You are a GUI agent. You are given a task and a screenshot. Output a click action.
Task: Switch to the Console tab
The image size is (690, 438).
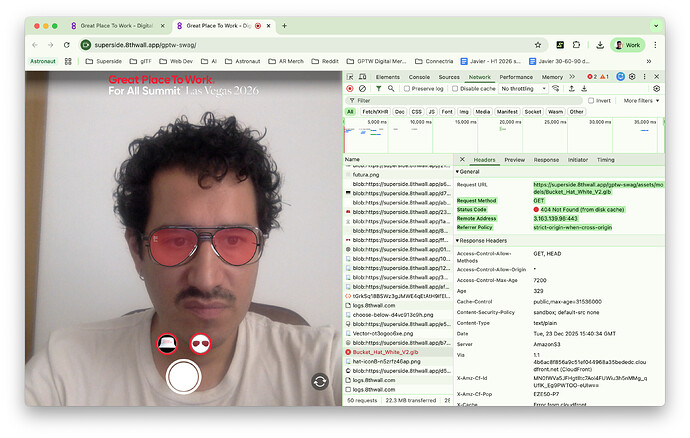(419, 77)
